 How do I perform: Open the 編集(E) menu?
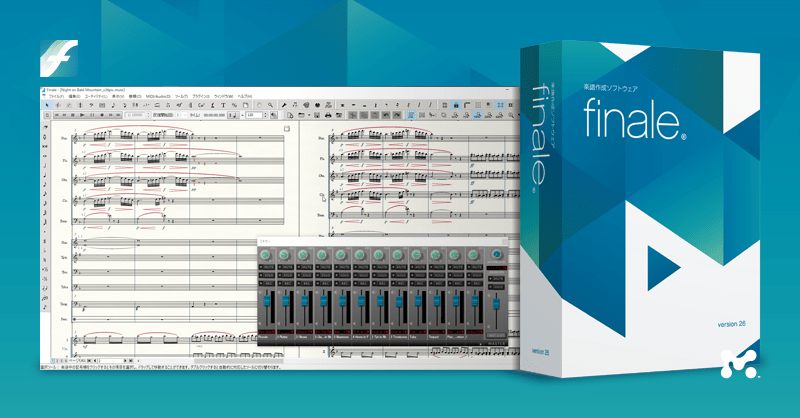pos(74,96)
